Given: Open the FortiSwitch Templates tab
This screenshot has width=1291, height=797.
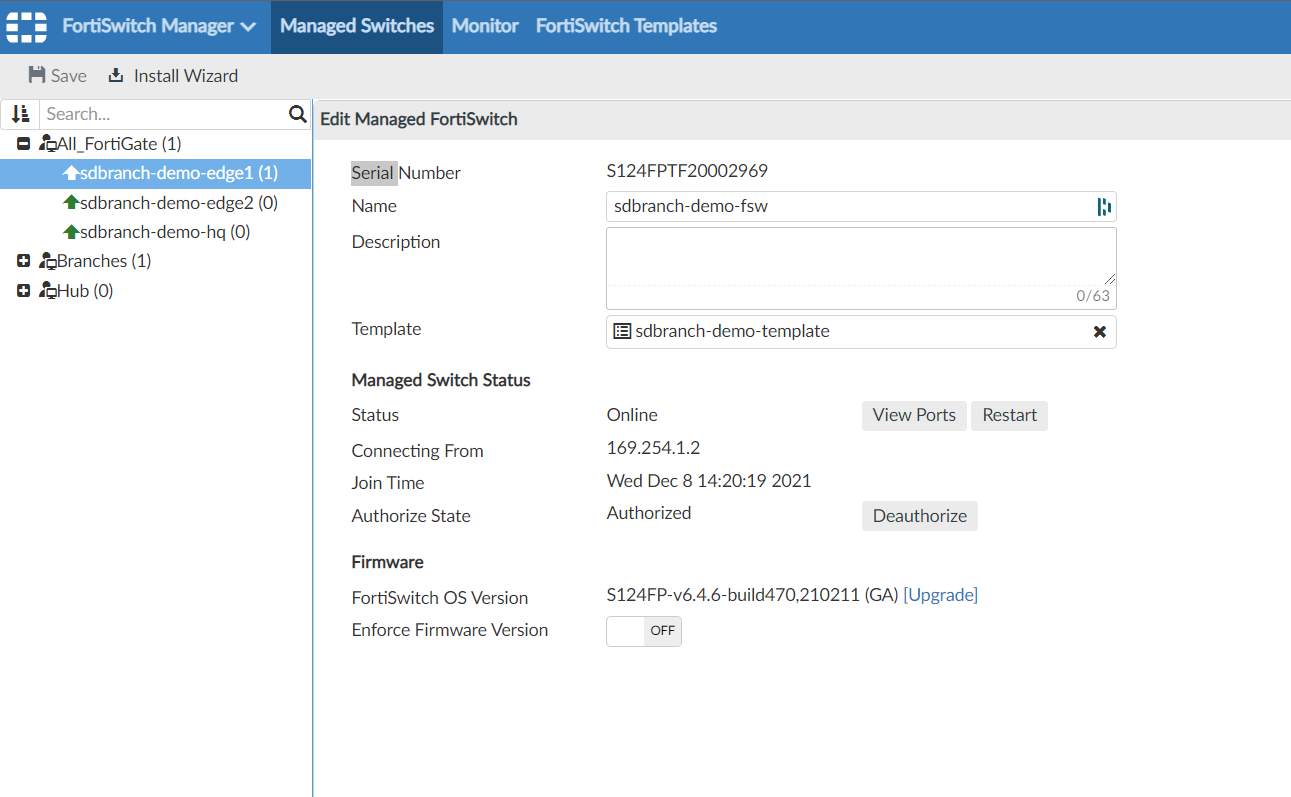Looking at the screenshot, I should pos(626,25).
